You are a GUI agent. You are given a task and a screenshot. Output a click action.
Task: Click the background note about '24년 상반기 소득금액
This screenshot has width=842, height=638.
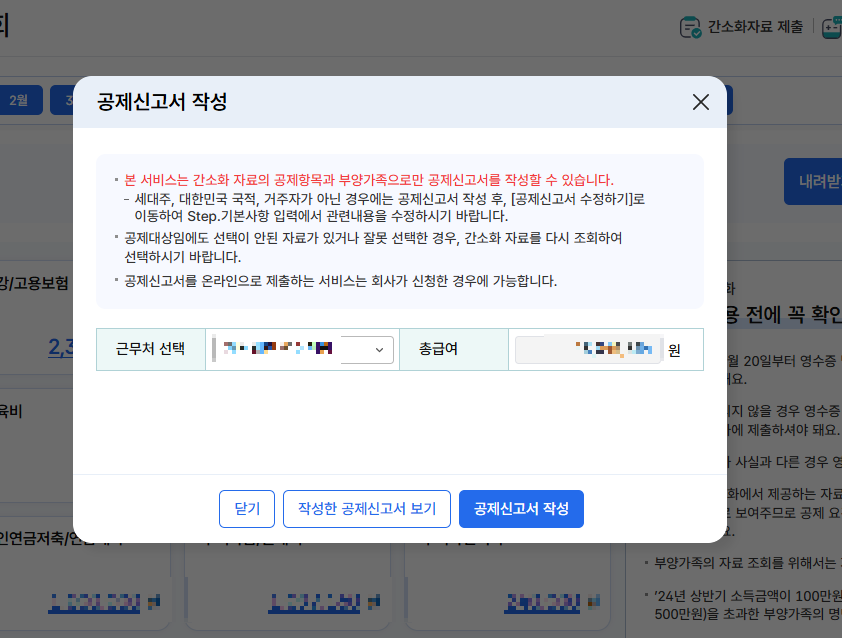point(747,605)
